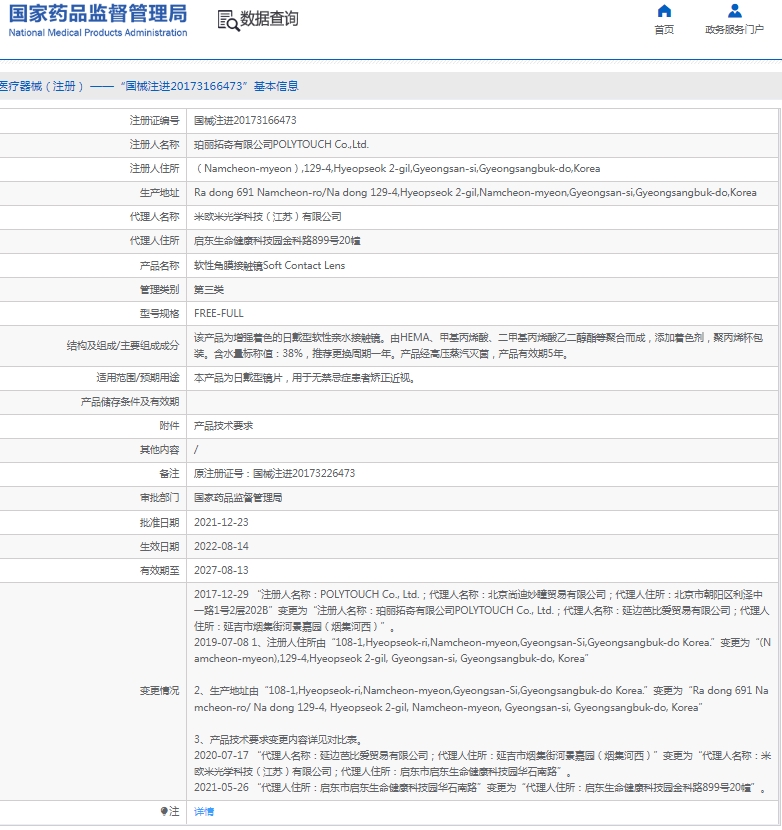Select expiry date 2027-08-13

pyautogui.click(x=221, y=571)
